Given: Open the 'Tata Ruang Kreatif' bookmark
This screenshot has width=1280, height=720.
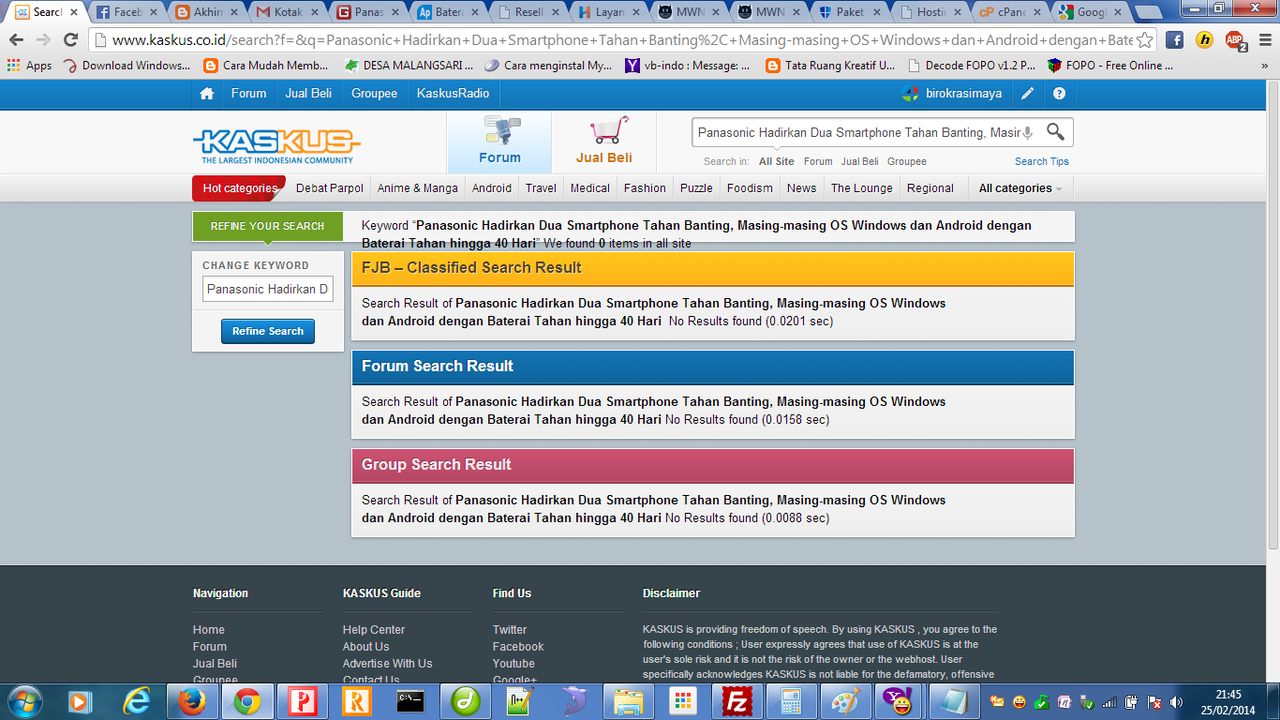Looking at the screenshot, I should pos(830,66).
